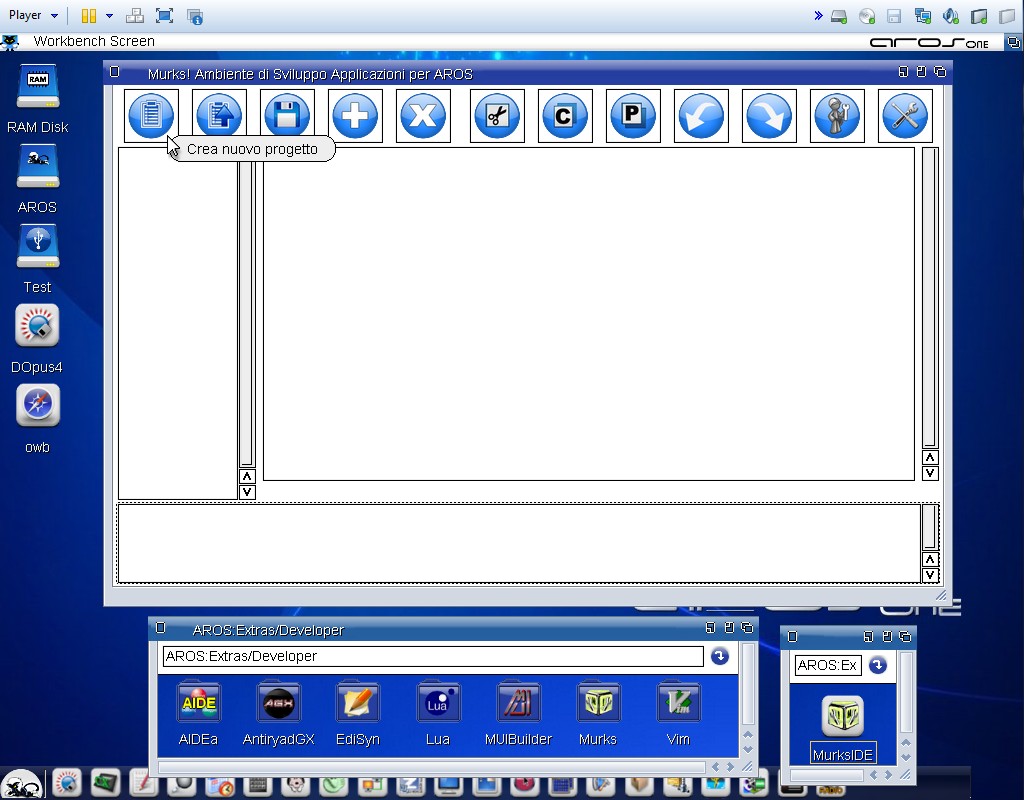
Task: Click the parent directory arrow beside the Developer path
Action: point(719,656)
